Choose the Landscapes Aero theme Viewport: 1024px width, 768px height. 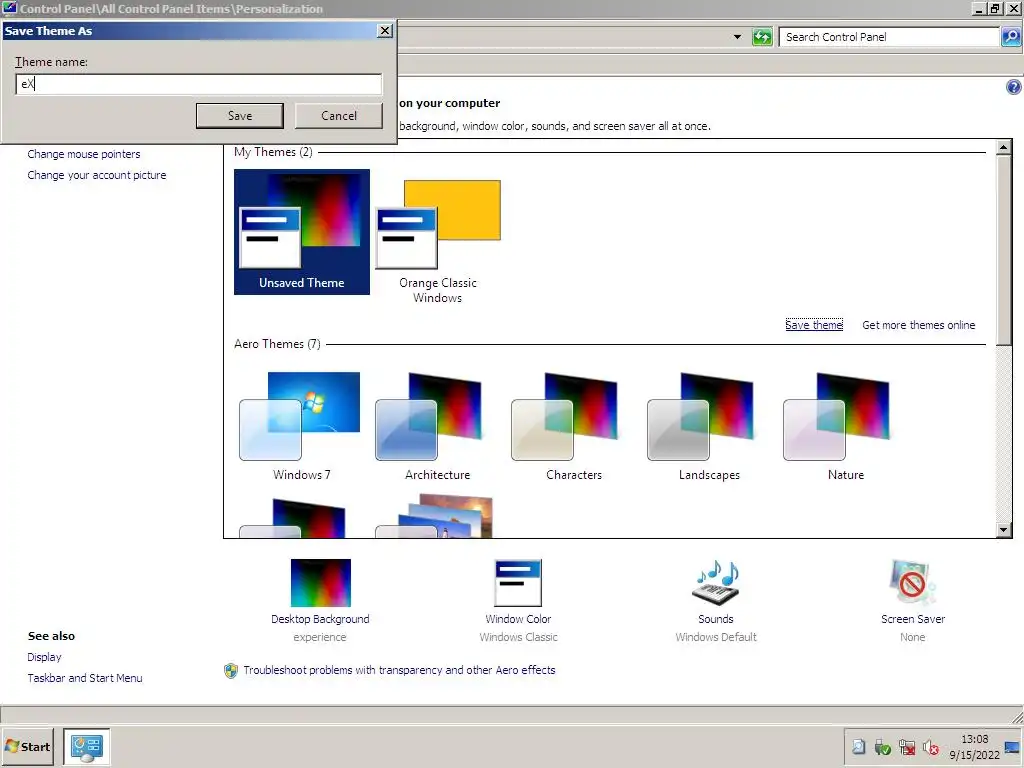click(709, 427)
